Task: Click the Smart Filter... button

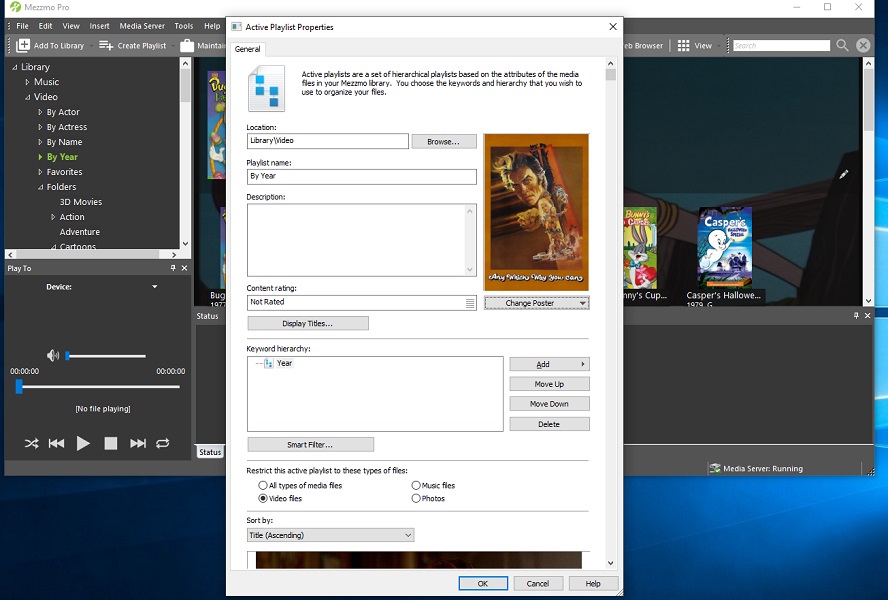Action: coord(310,445)
